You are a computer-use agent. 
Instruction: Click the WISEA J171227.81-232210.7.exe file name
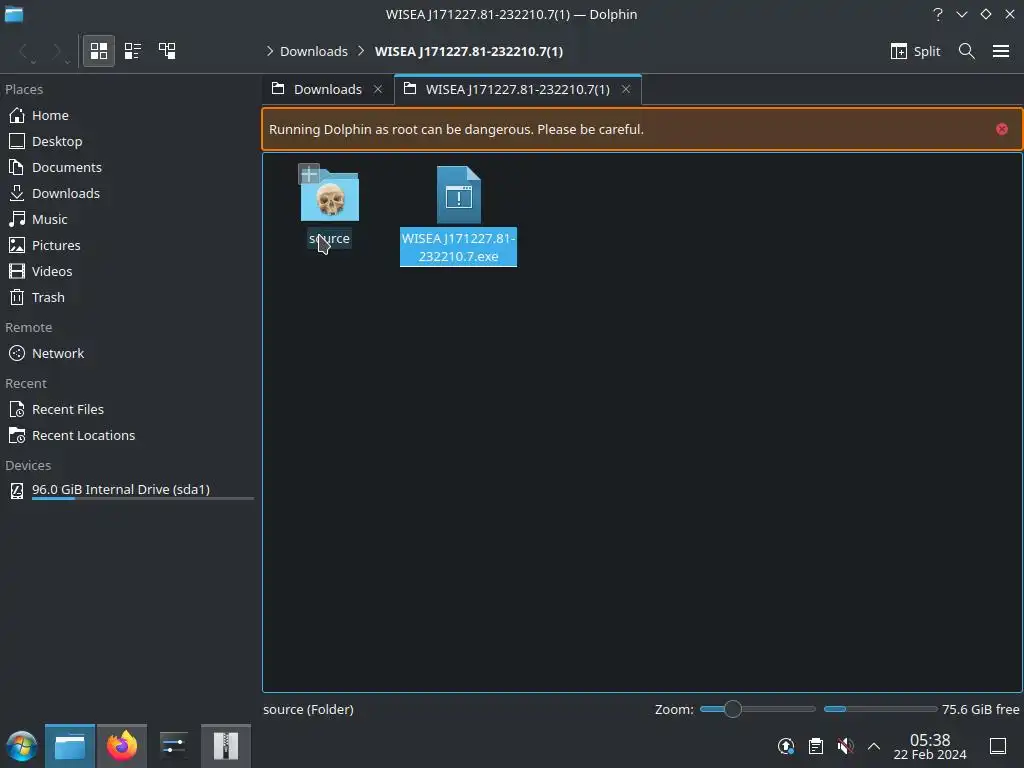pos(458,247)
